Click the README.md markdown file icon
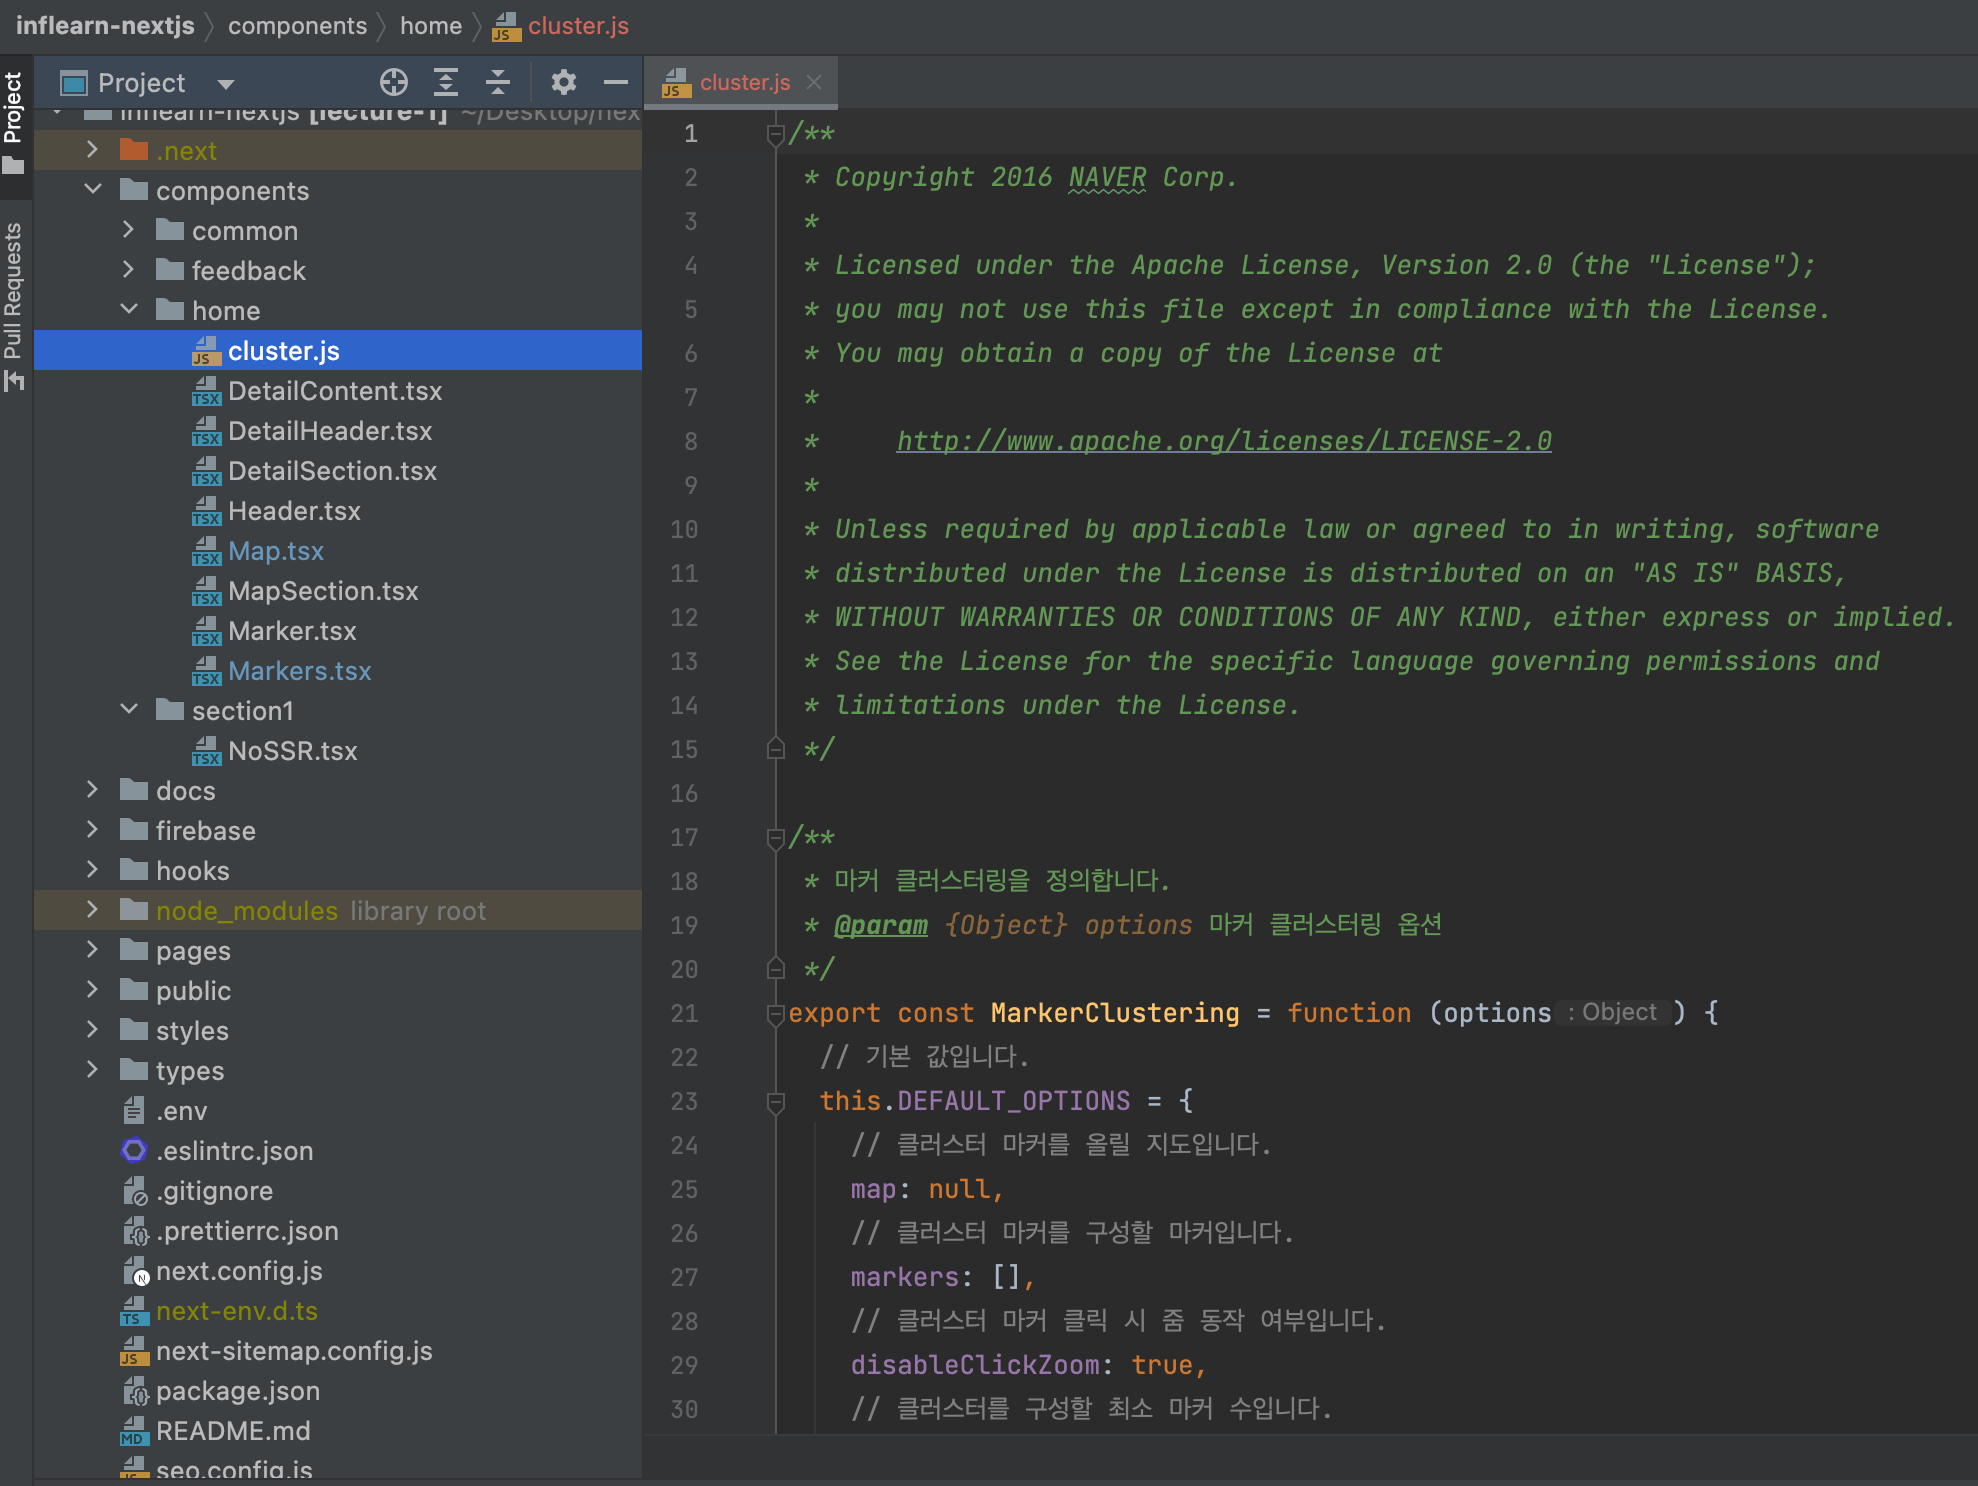The width and height of the screenshot is (1978, 1486). point(134,1431)
